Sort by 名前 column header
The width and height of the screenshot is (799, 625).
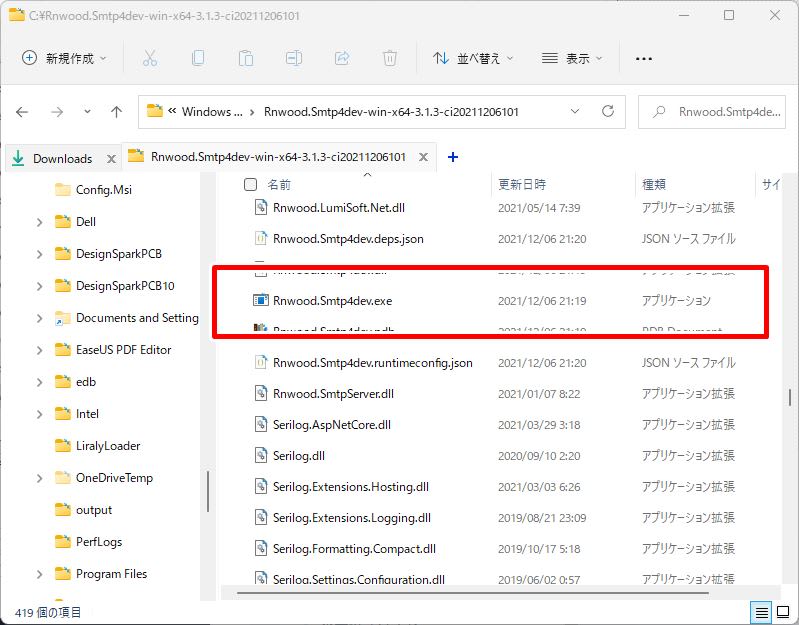pyautogui.click(x=279, y=184)
